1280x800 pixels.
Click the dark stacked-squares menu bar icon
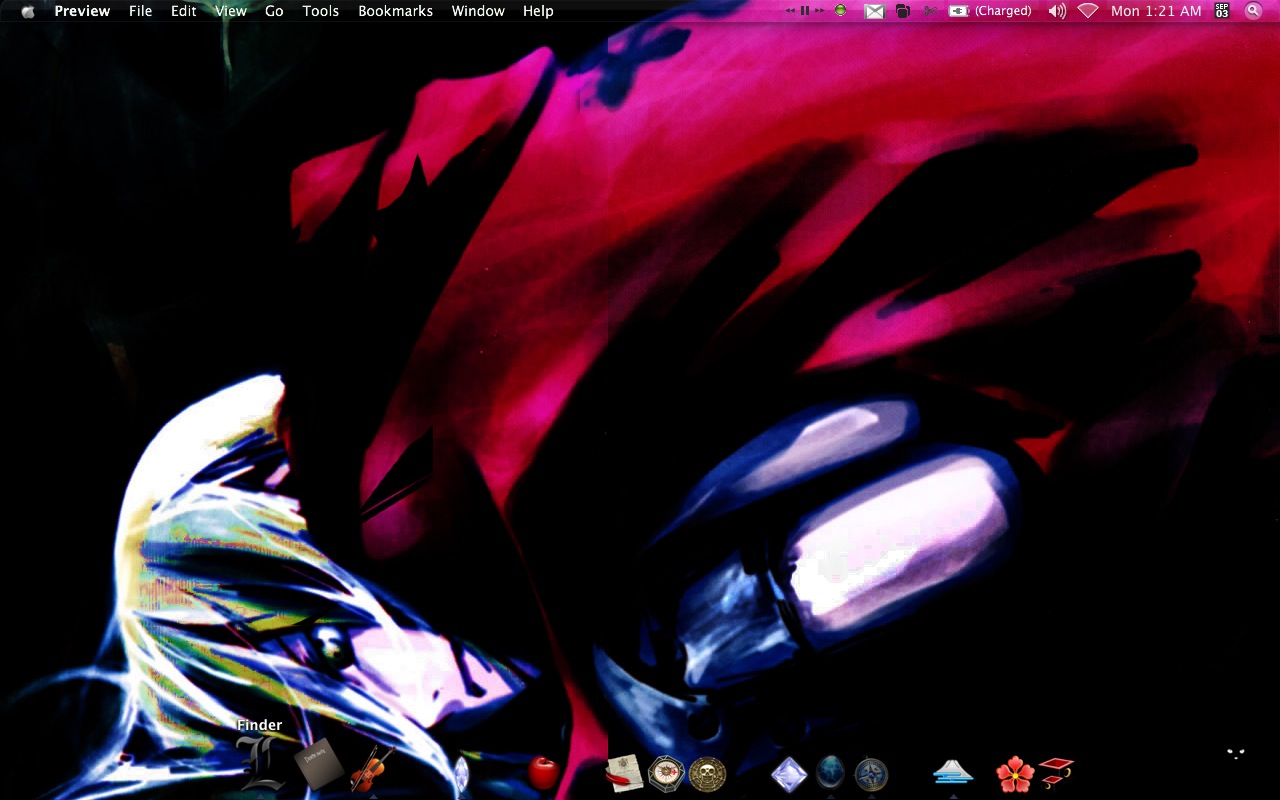903,11
